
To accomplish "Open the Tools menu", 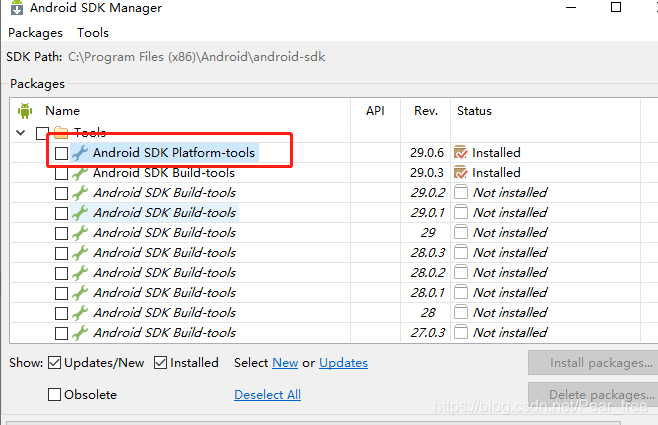I will tap(93, 33).
